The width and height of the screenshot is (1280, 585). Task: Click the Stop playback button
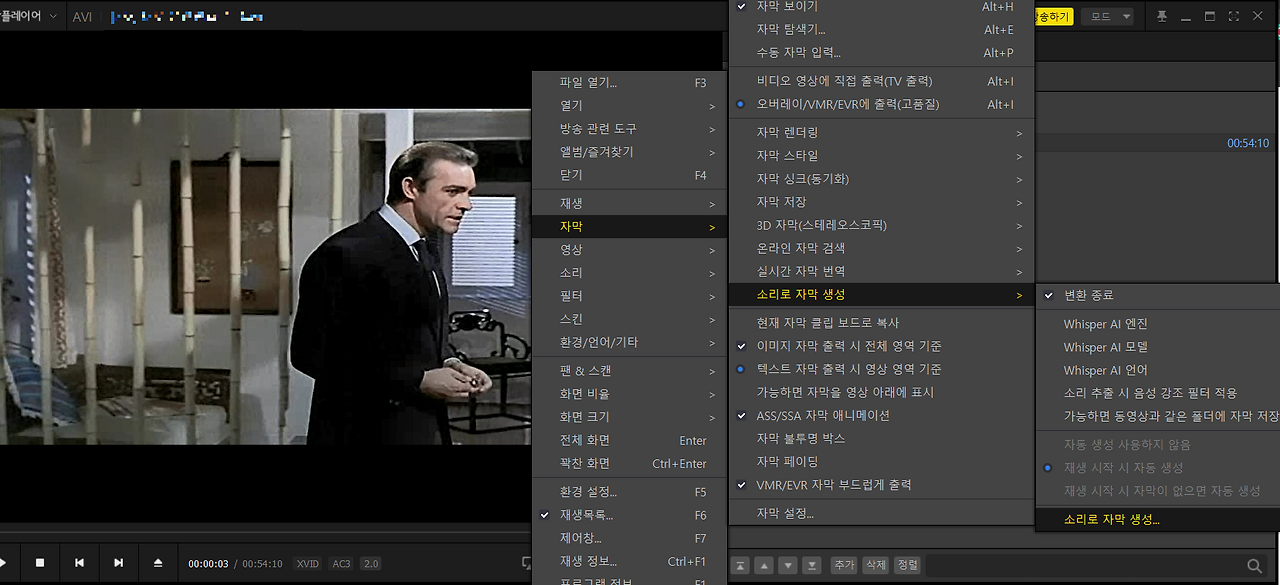pos(40,563)
